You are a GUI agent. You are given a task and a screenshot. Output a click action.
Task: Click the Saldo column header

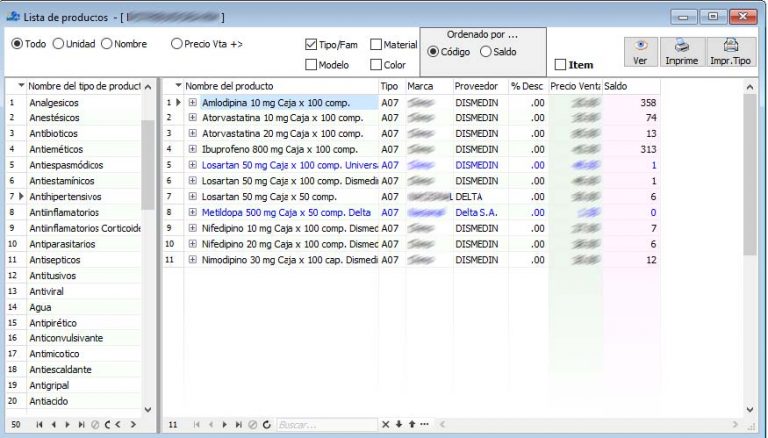pos(631,86)
